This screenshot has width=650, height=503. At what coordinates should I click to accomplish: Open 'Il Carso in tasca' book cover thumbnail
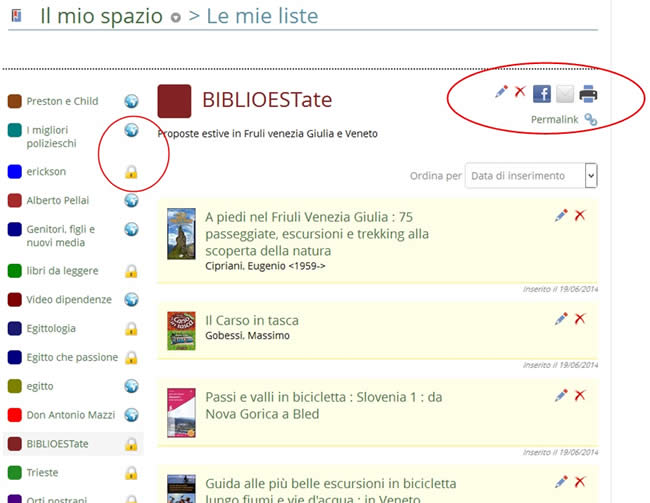pyautogui.click(x=181, y=330)
